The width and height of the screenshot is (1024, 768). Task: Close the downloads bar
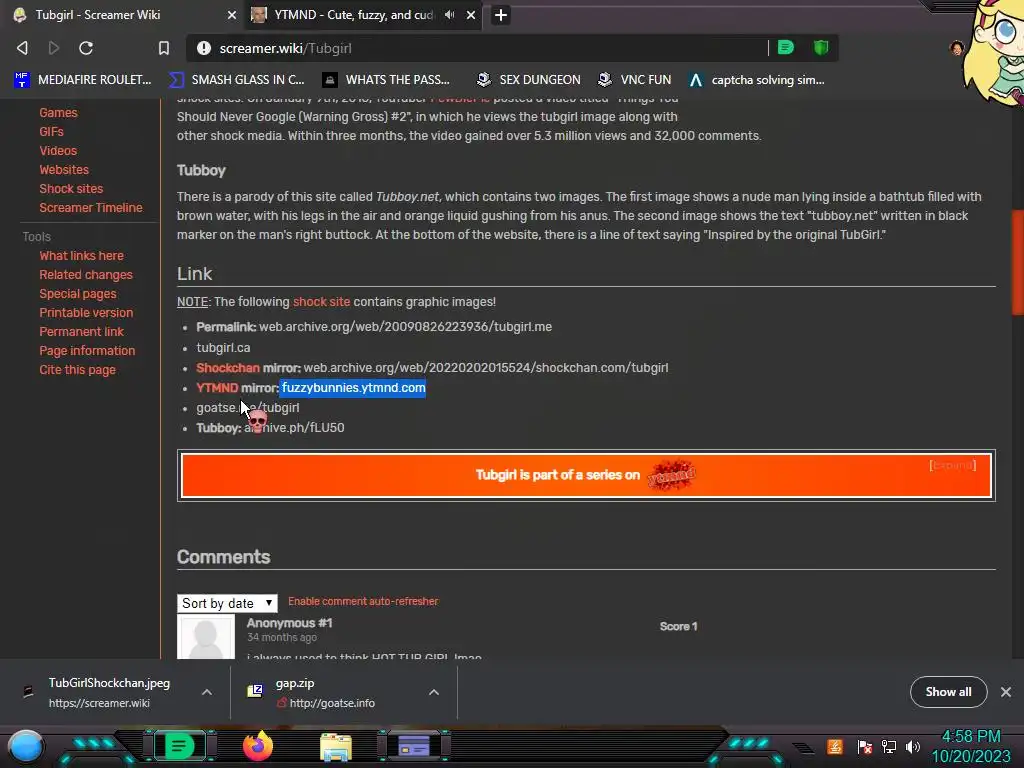(x=1006, y=692)
